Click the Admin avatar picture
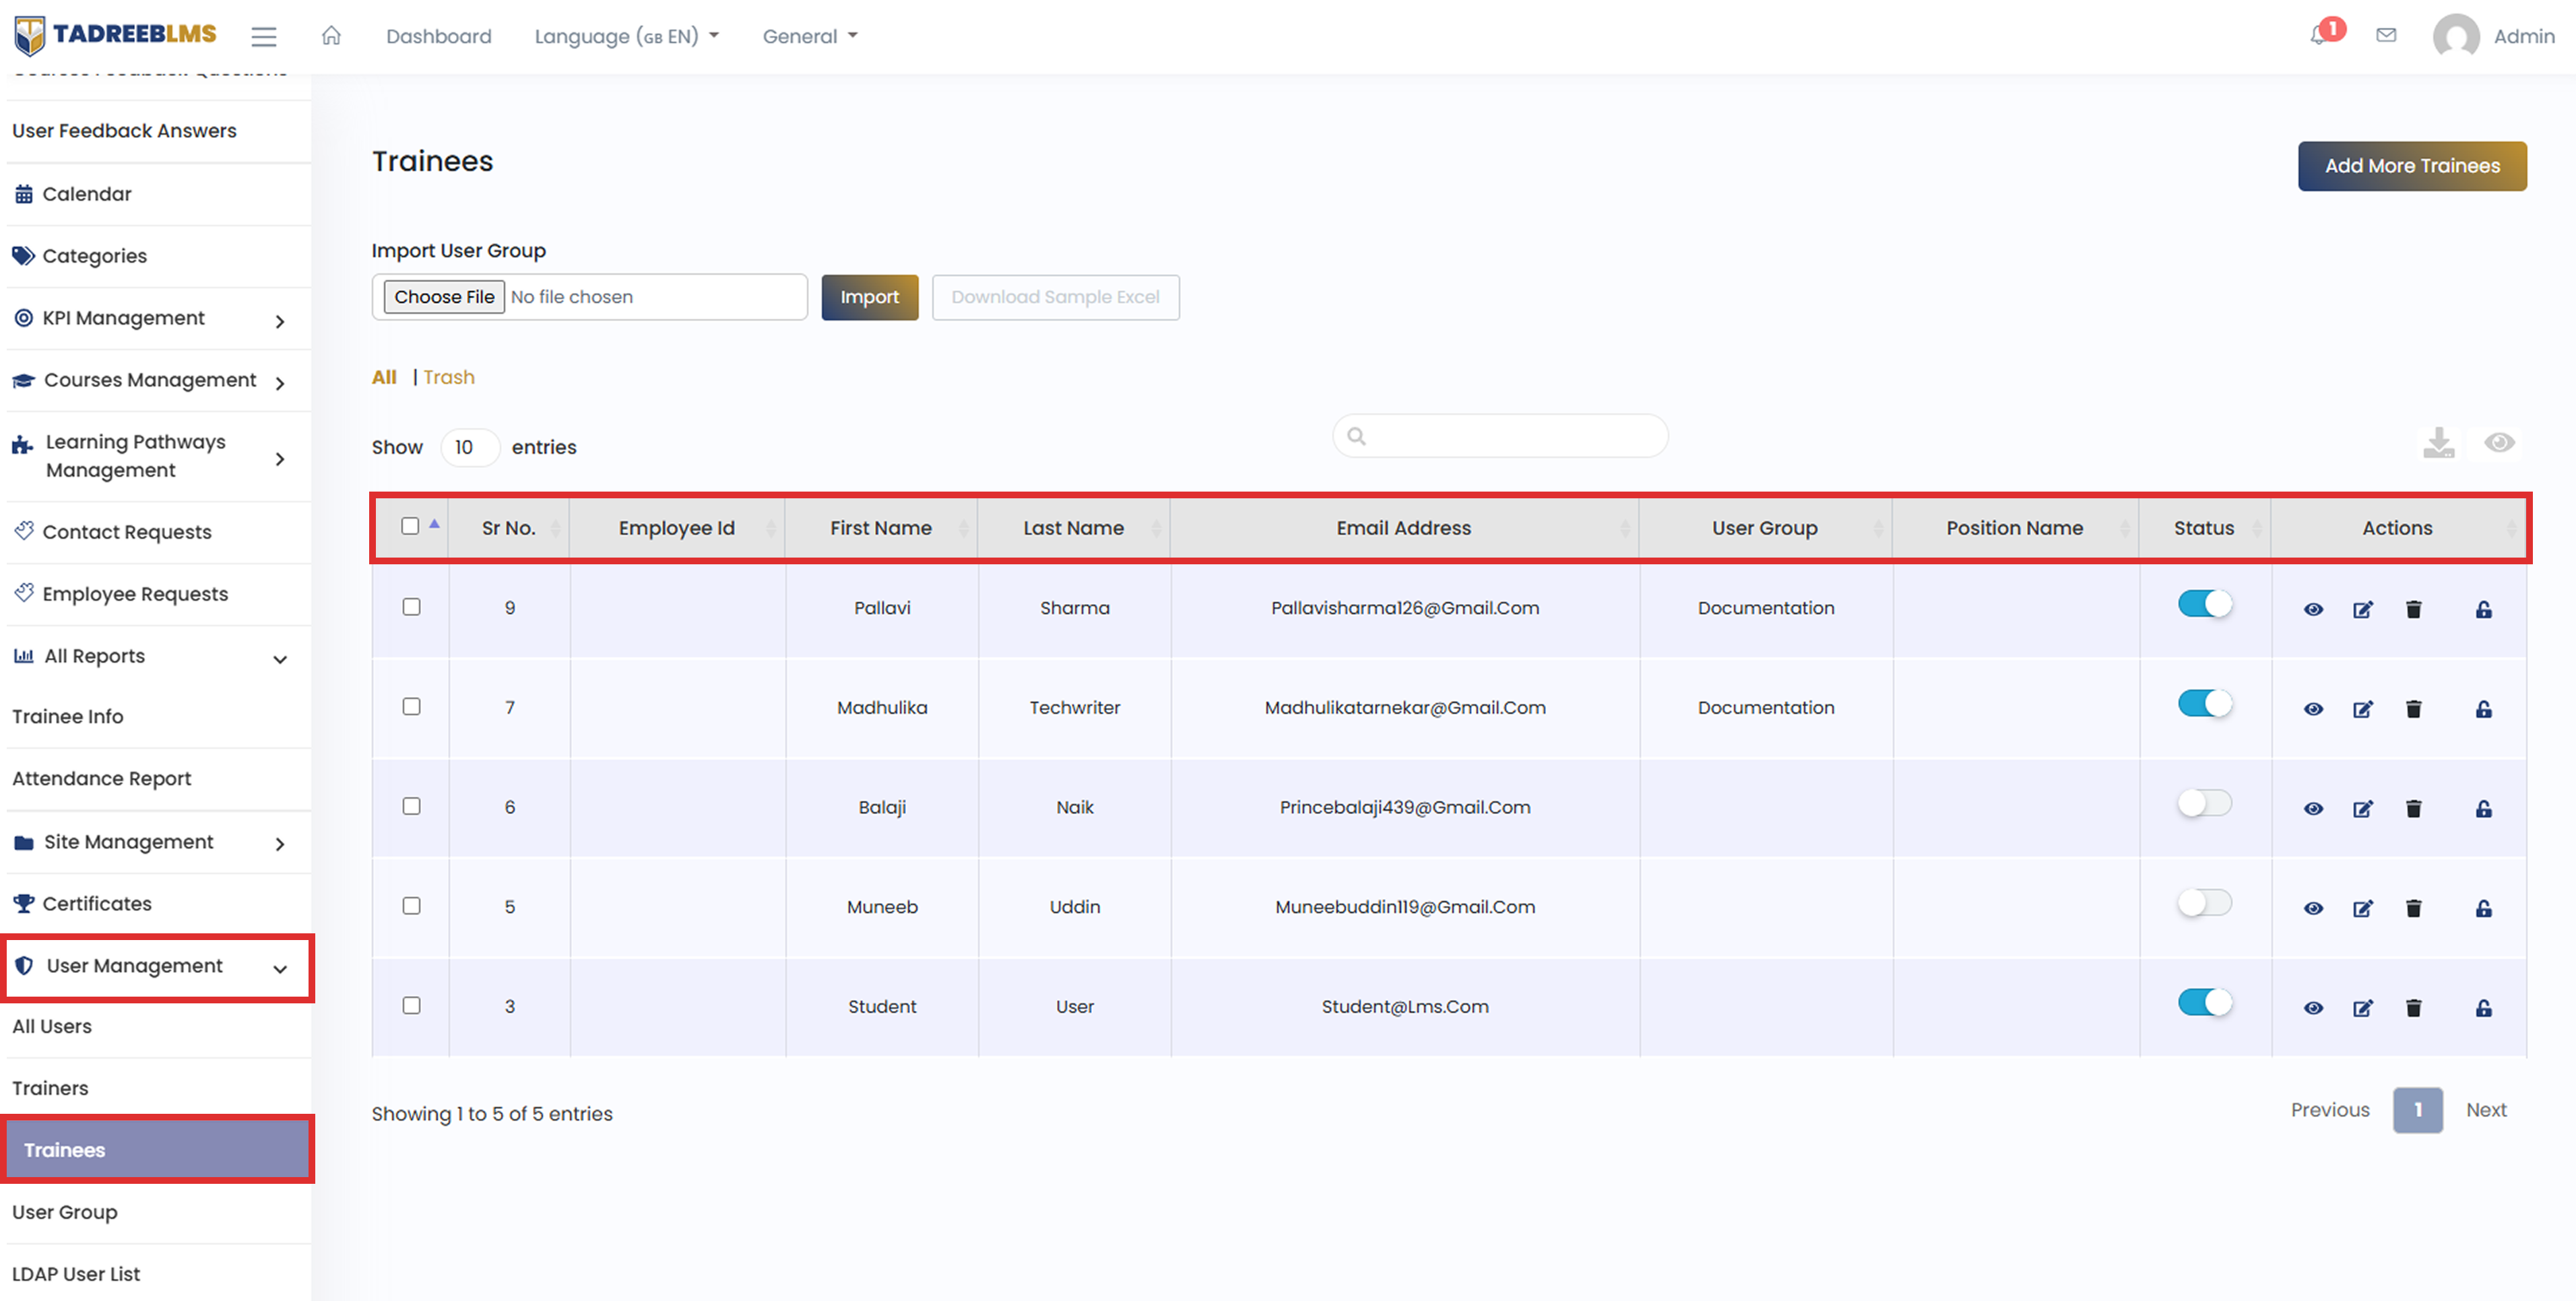Viewport: 2576px width, 1301px height. pos(2456,36)
